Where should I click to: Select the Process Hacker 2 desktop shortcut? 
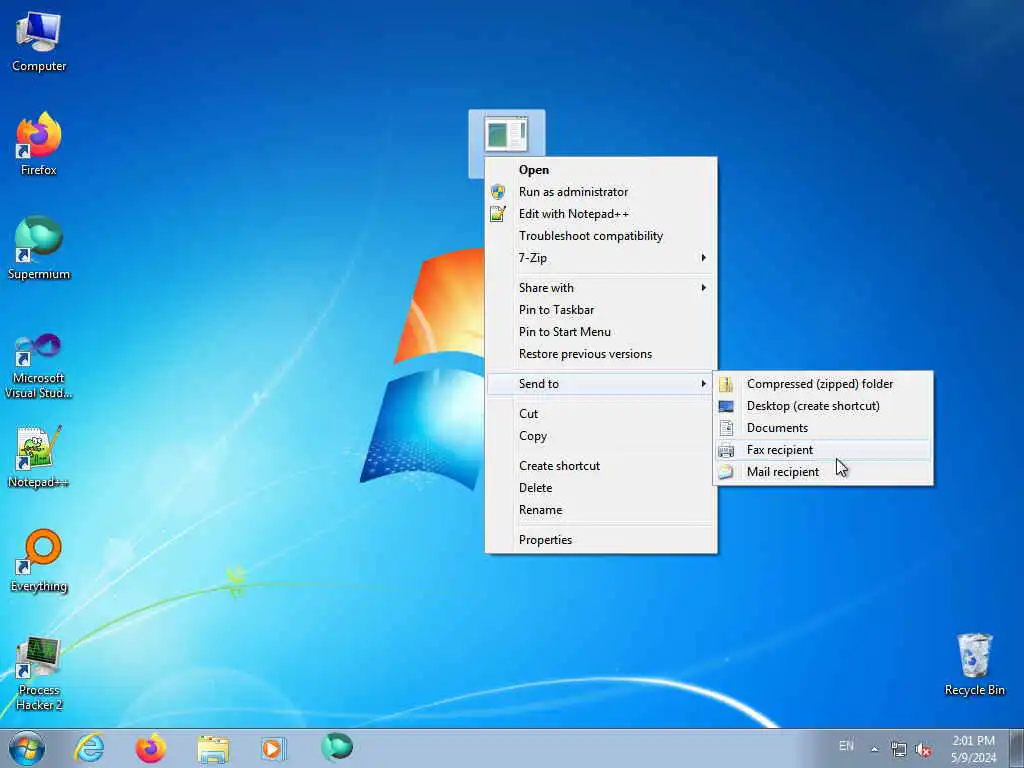[39, 673]
